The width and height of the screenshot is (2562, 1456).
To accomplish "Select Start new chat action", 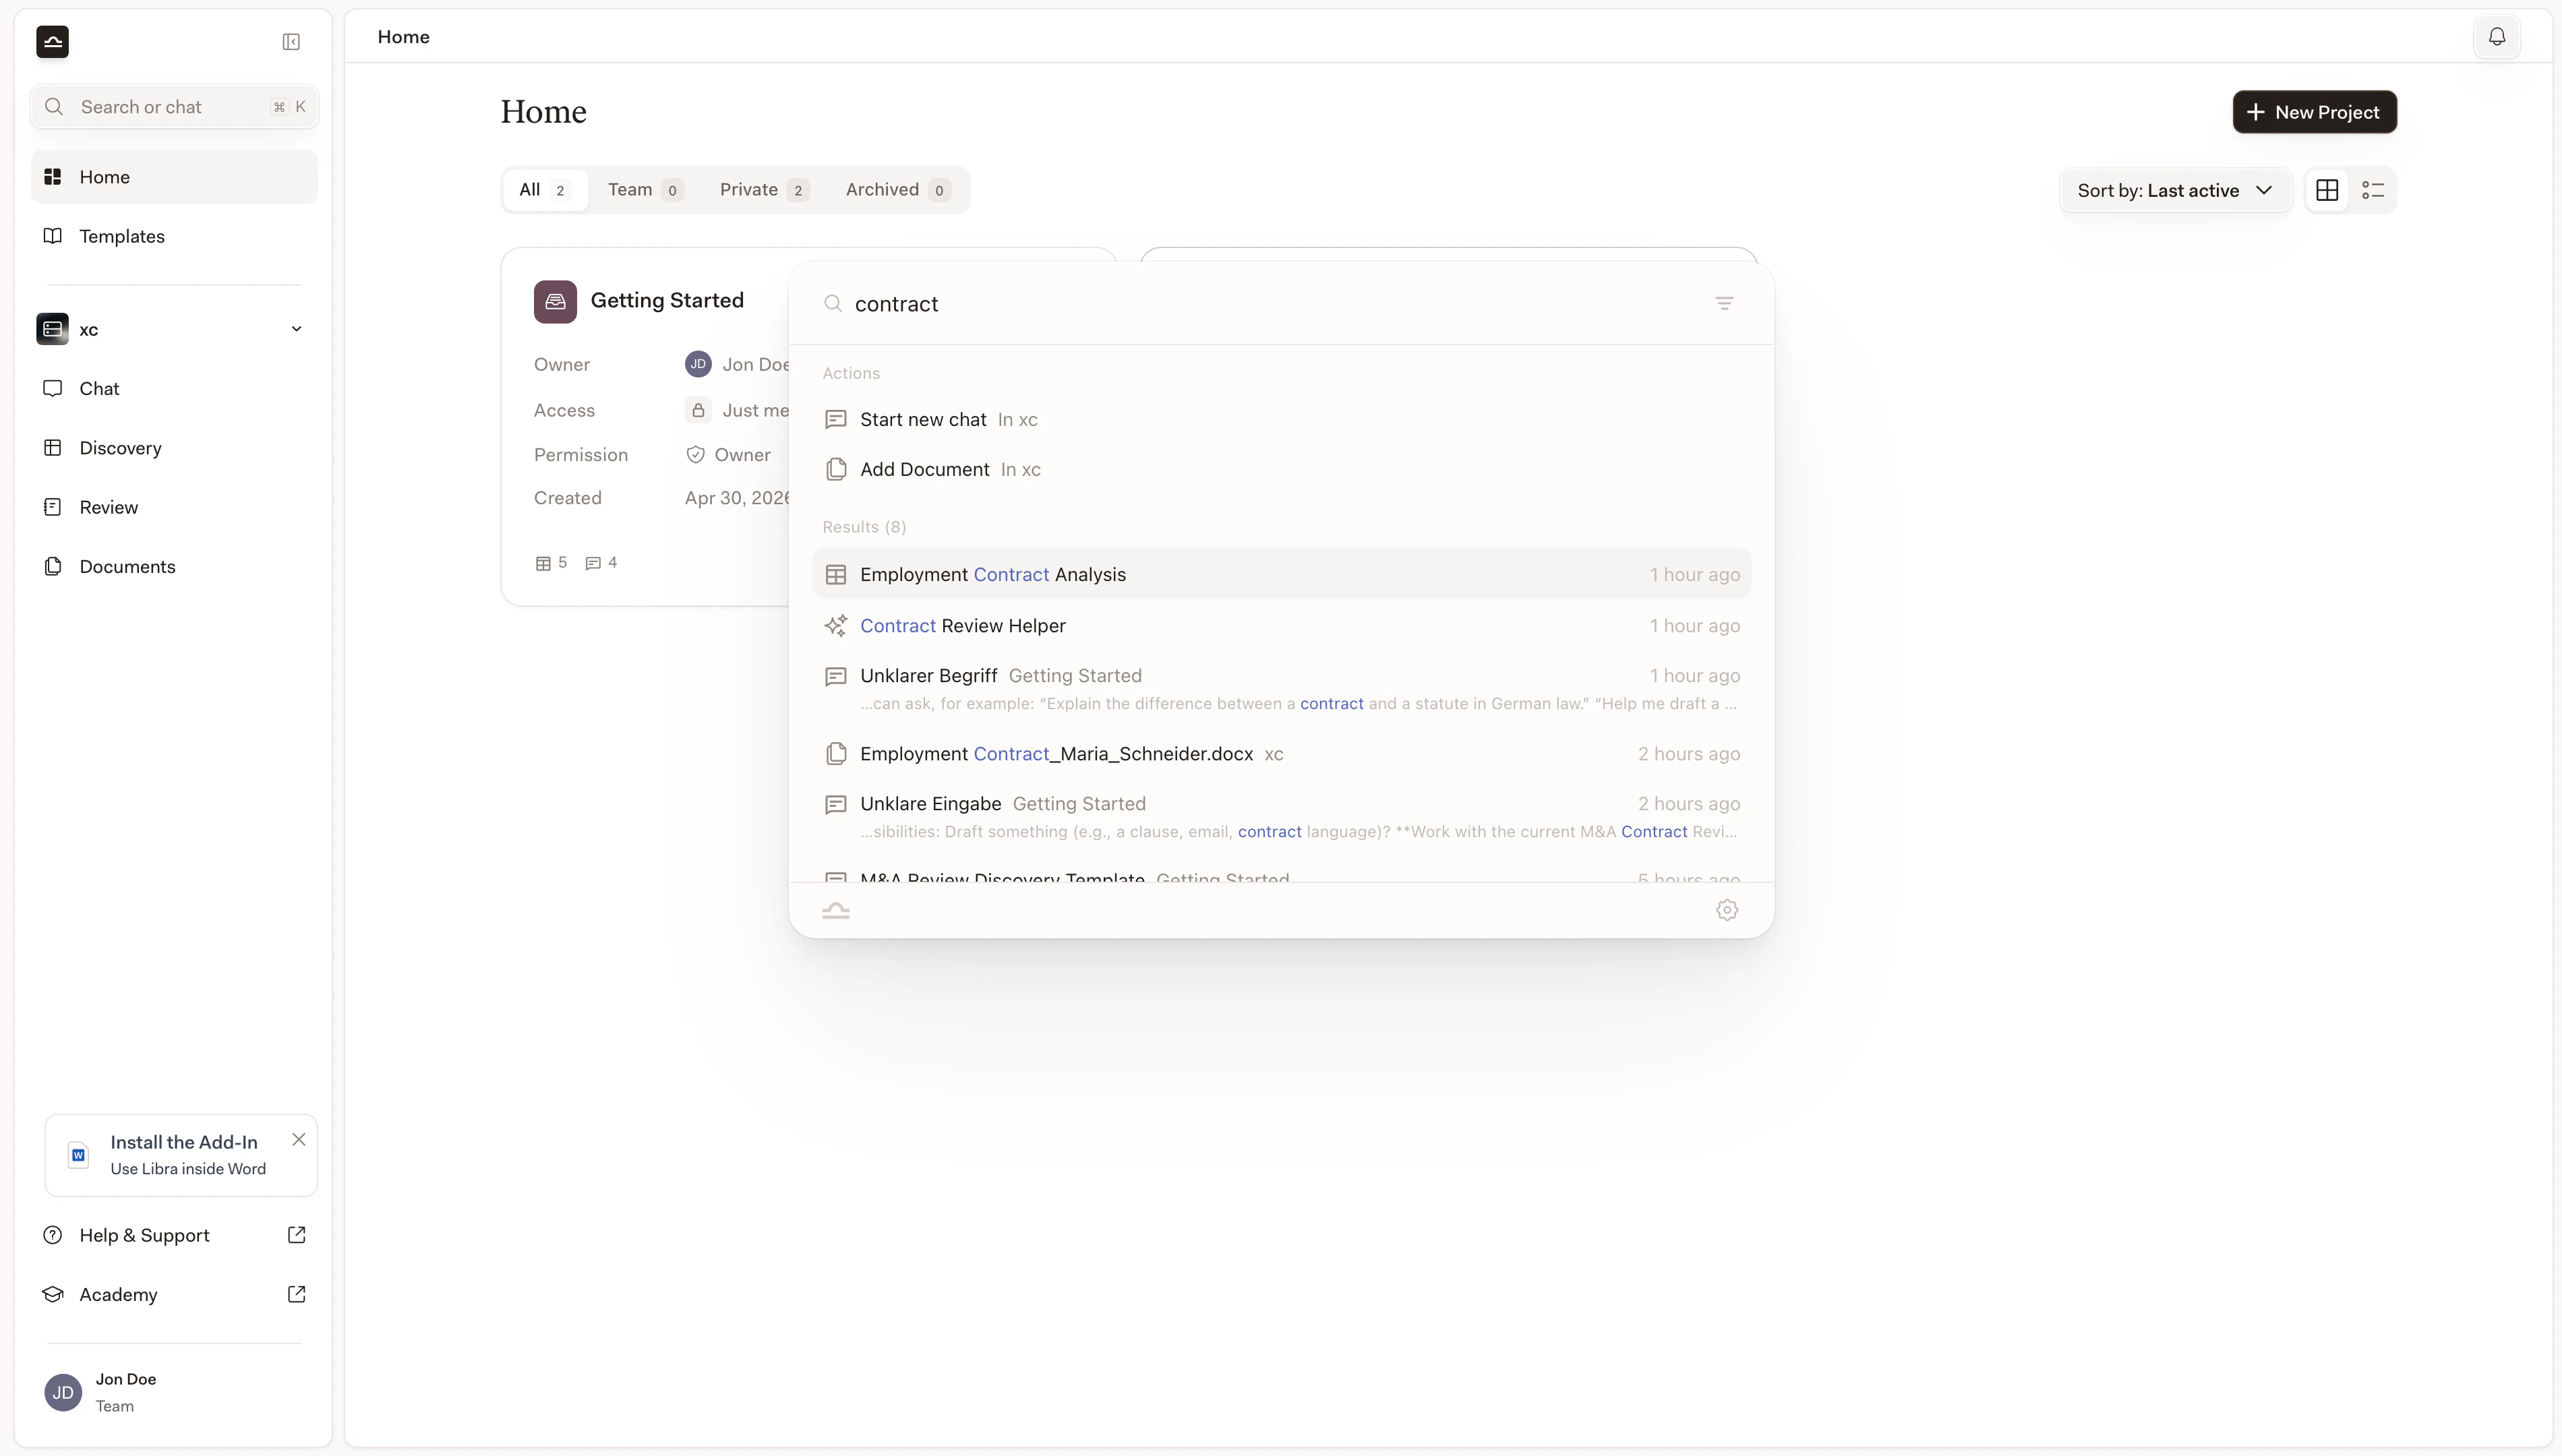I will 1281,420.
